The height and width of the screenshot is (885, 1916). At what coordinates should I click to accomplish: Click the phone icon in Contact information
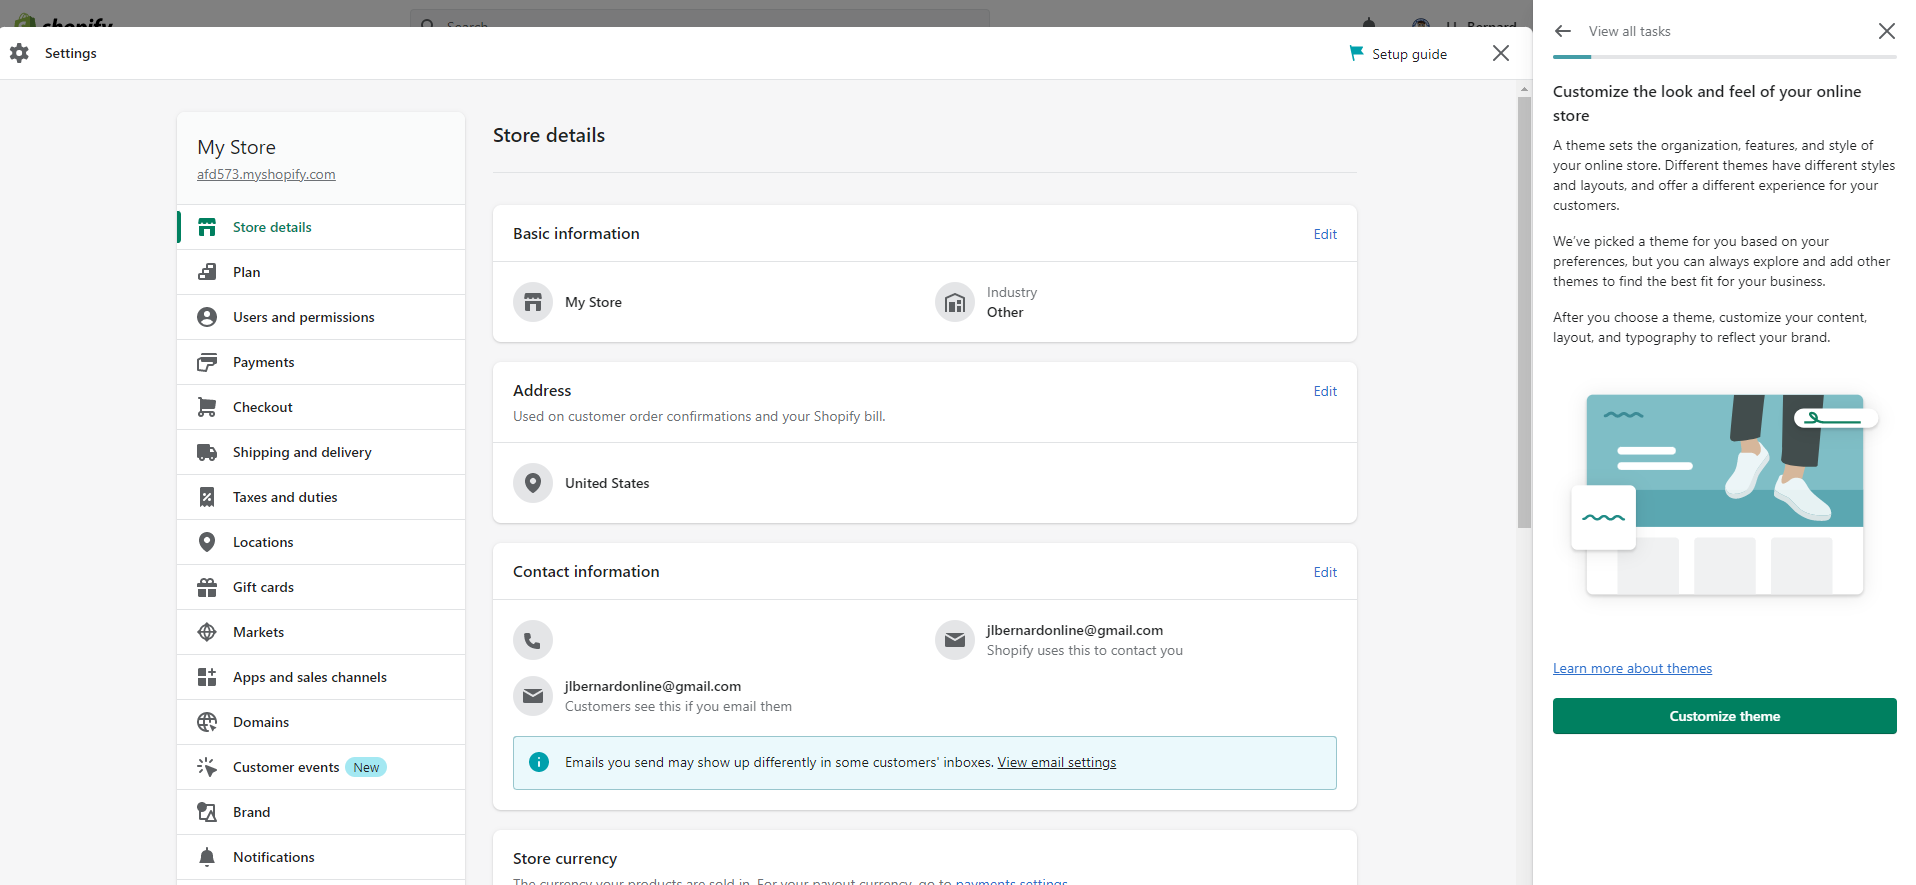tap(533, 640)
